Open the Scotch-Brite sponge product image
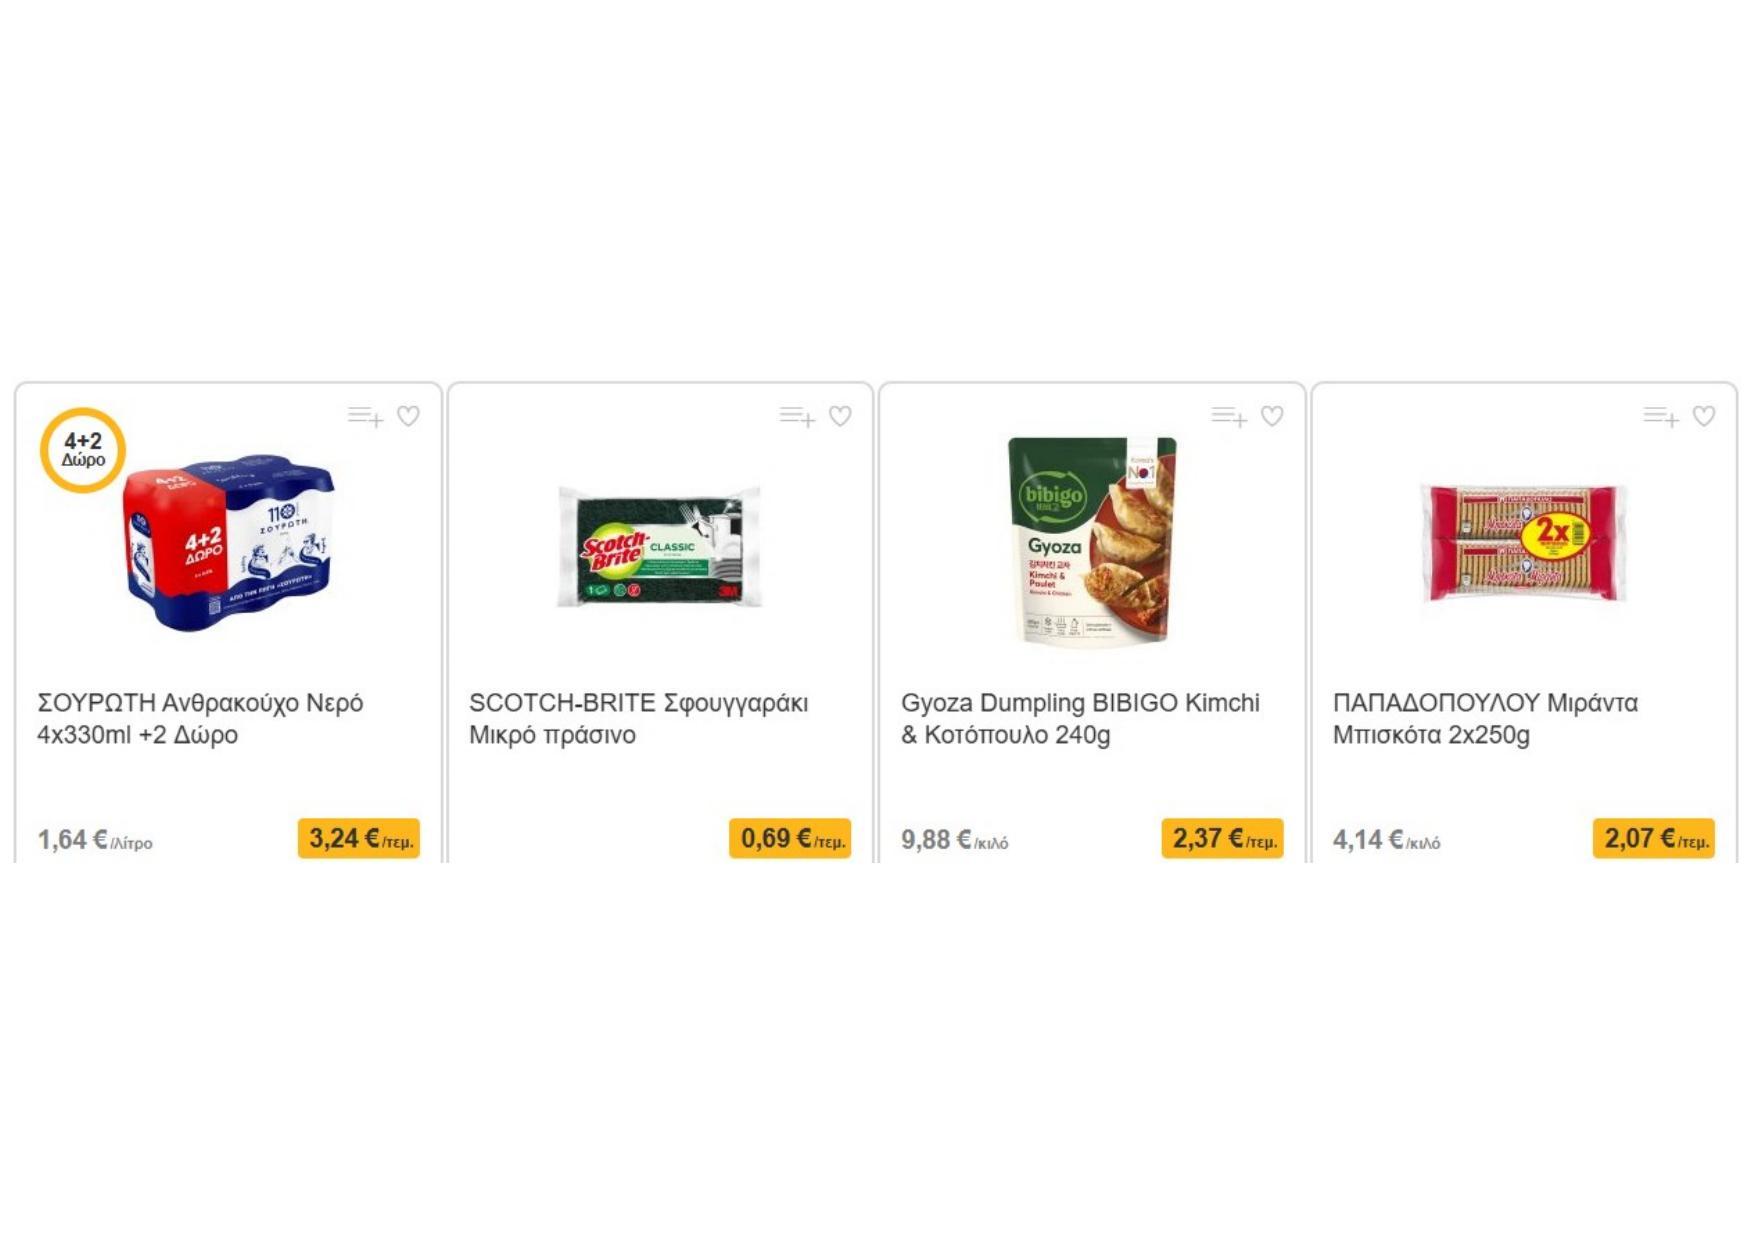The height and width of the screenshot is (1240, 1754). coord(660,547)
